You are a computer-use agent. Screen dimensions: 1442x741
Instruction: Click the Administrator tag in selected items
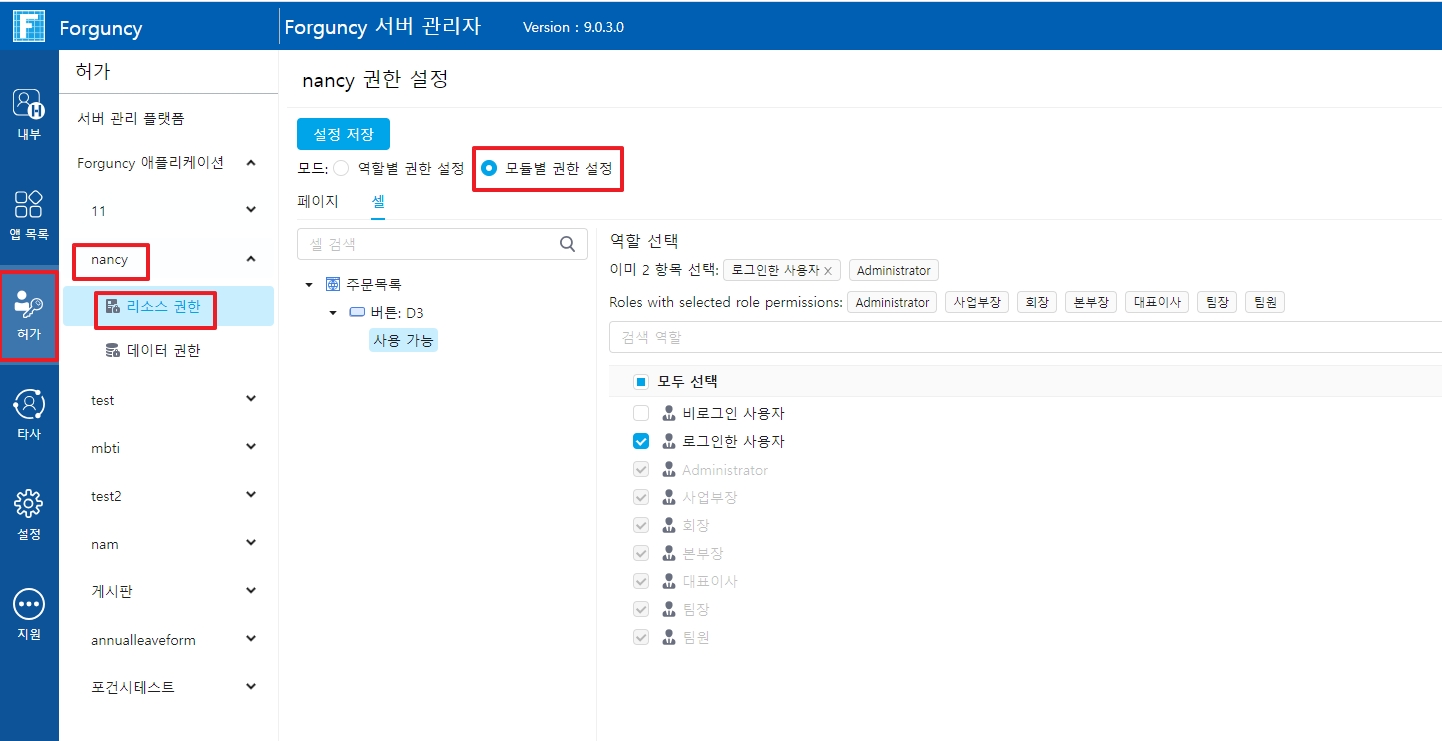pos(894,271)
